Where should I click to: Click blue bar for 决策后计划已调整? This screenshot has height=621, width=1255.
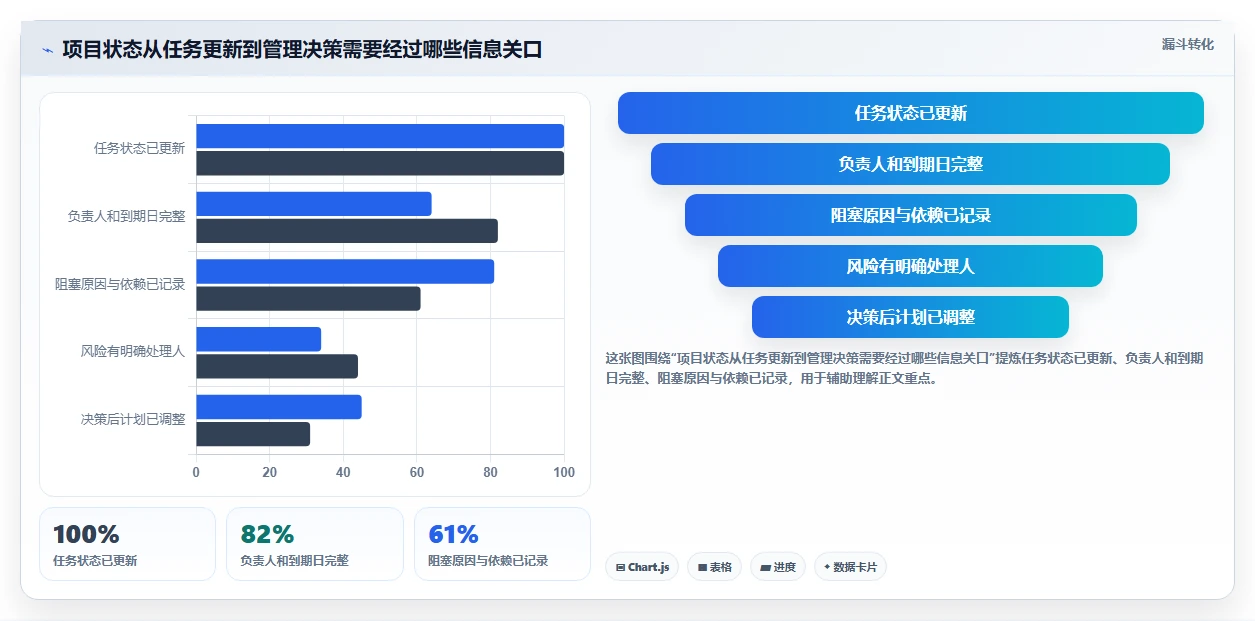point(279,407)
